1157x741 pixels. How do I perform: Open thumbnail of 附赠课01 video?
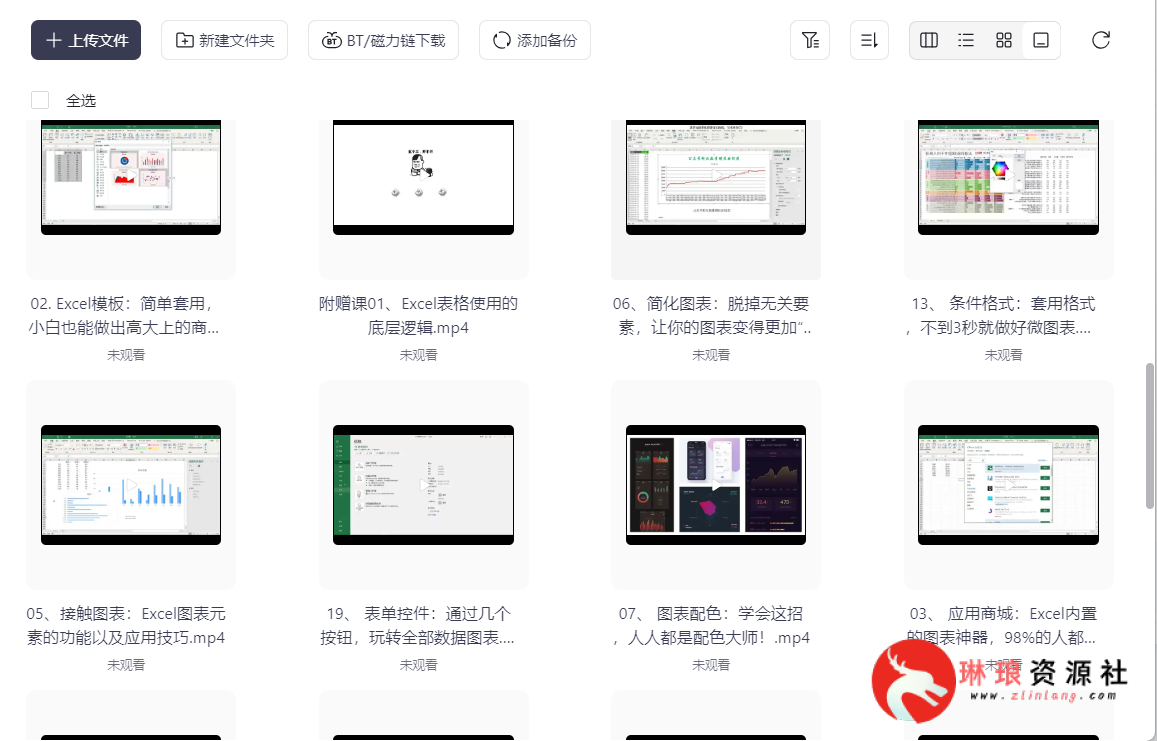(x=424, y=177)
